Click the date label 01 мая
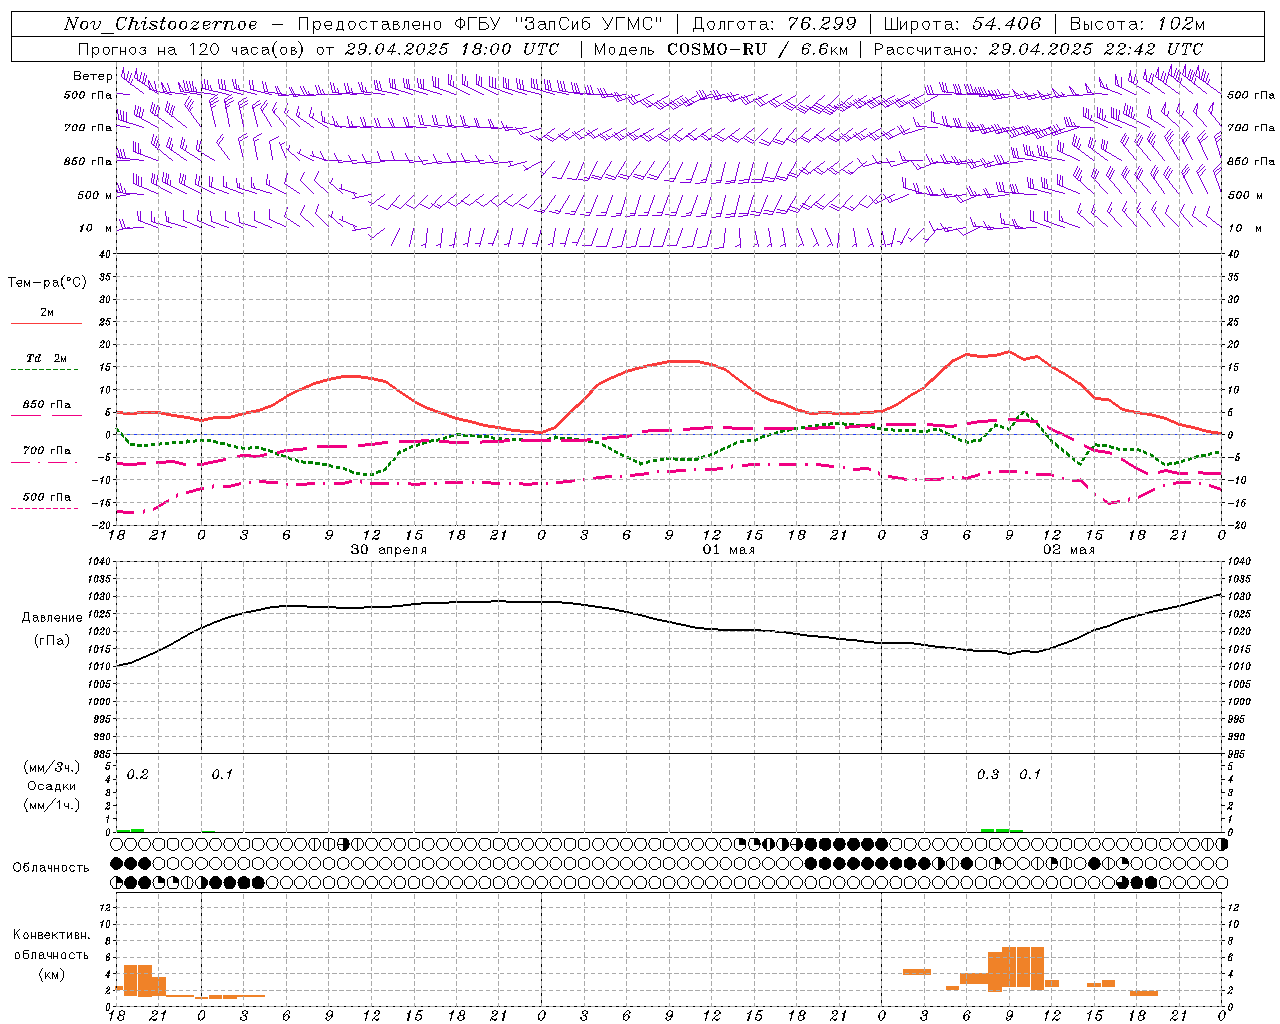The width and height of the screenshot is (1280, 1024). 729,550
